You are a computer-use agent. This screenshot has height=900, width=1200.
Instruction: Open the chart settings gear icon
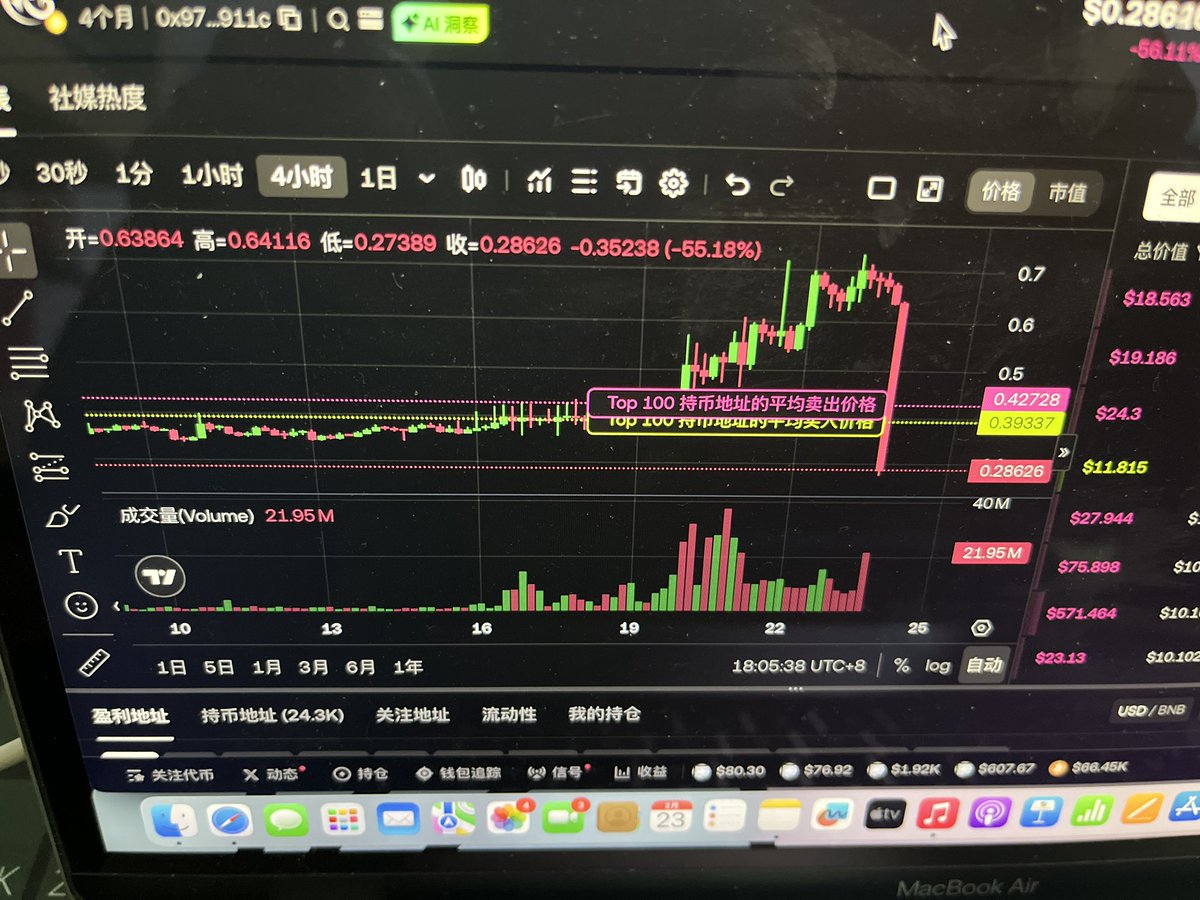pos(673,183)
